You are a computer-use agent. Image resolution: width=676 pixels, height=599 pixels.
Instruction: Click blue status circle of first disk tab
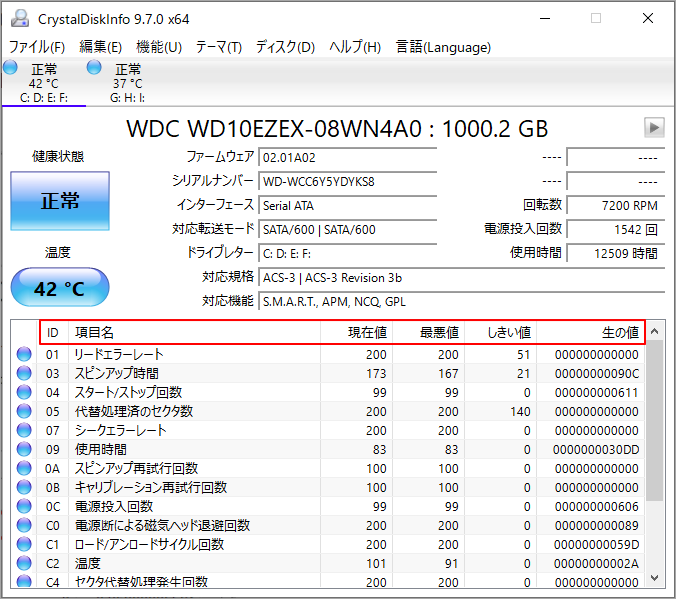[10, 67]
